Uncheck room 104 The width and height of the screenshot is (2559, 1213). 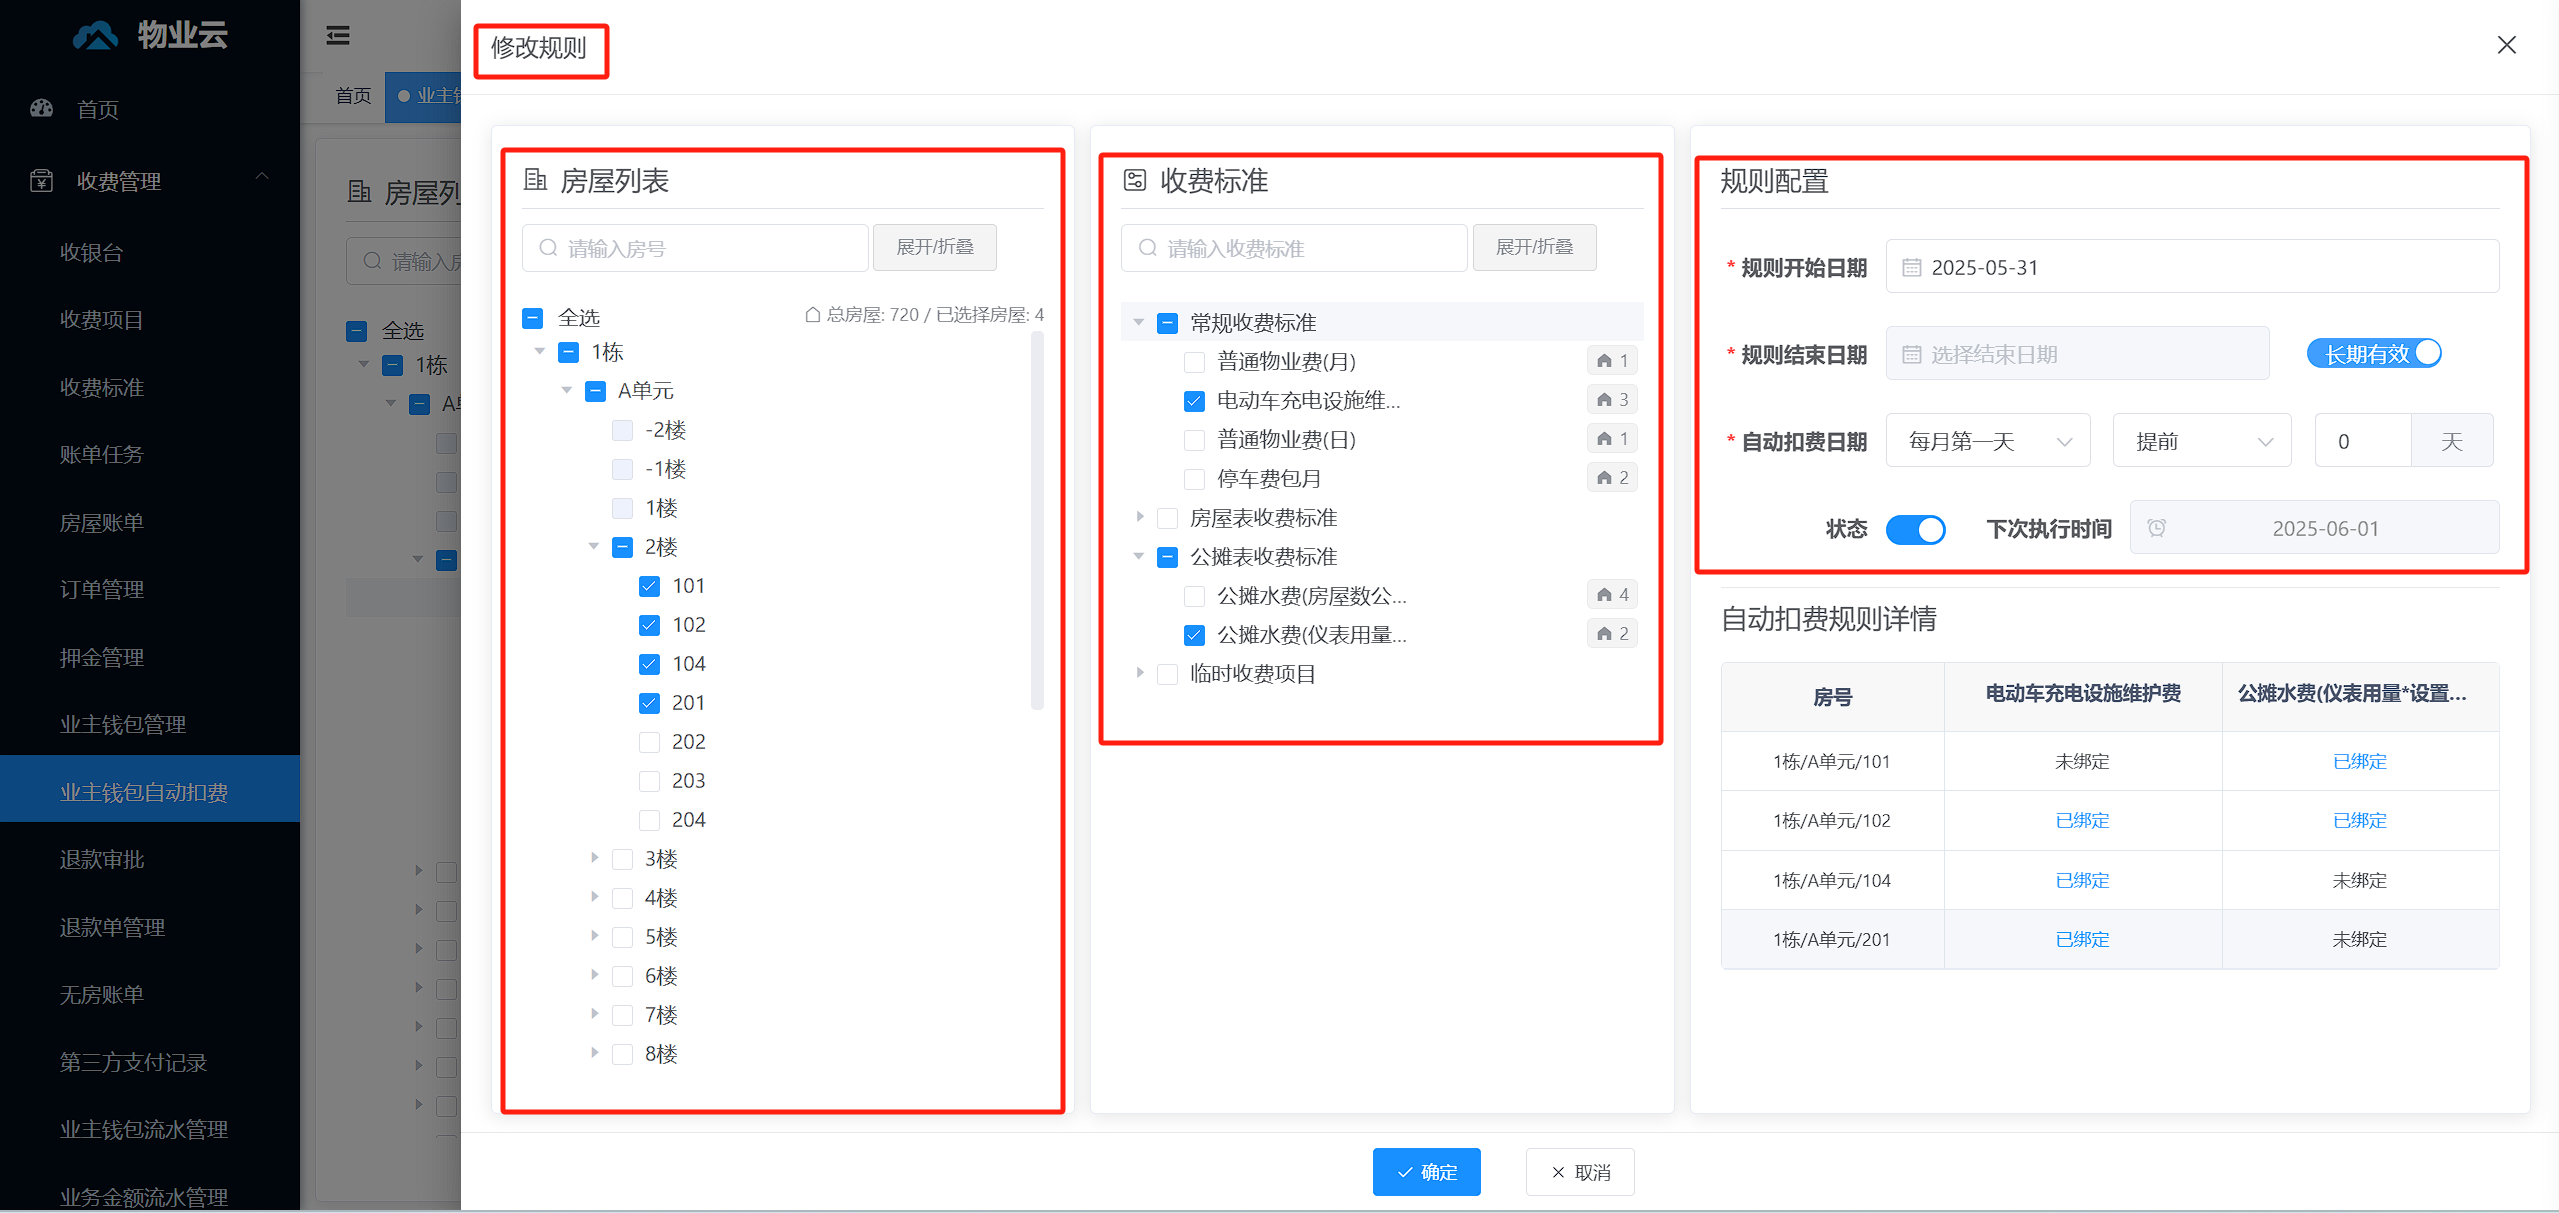tap(649, 664)
